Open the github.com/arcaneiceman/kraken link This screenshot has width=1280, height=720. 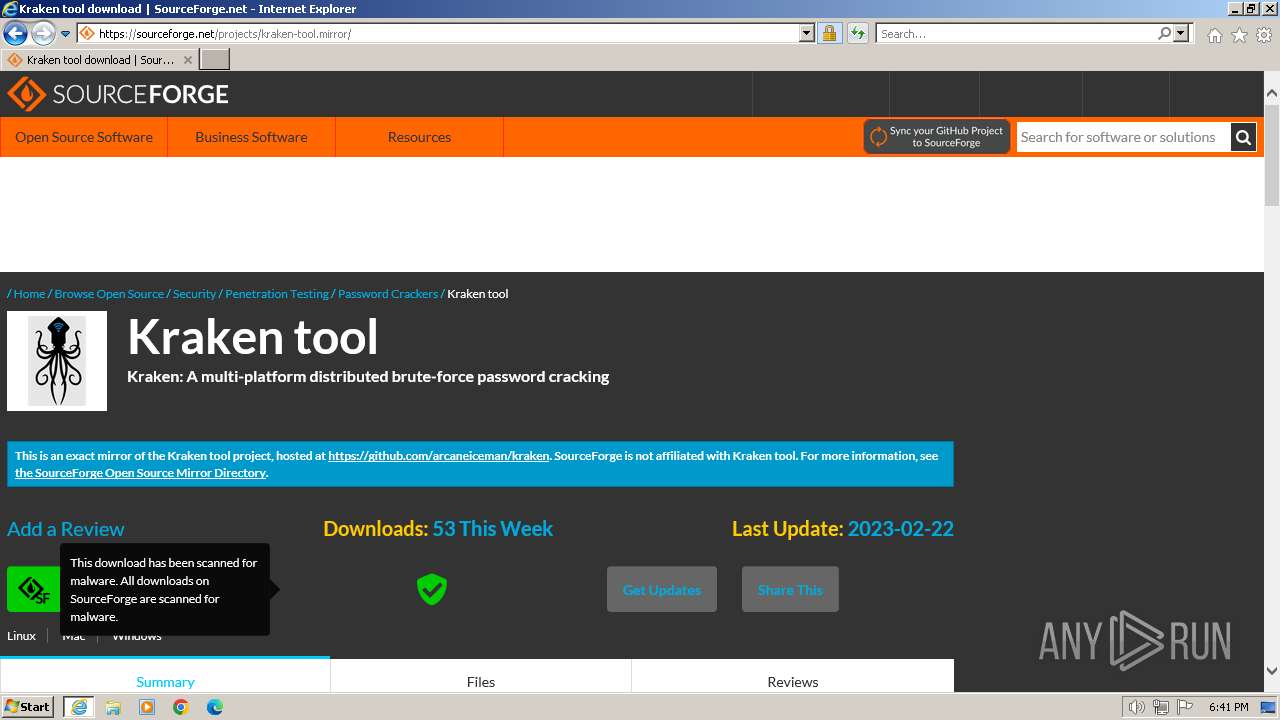coord(439,456)
